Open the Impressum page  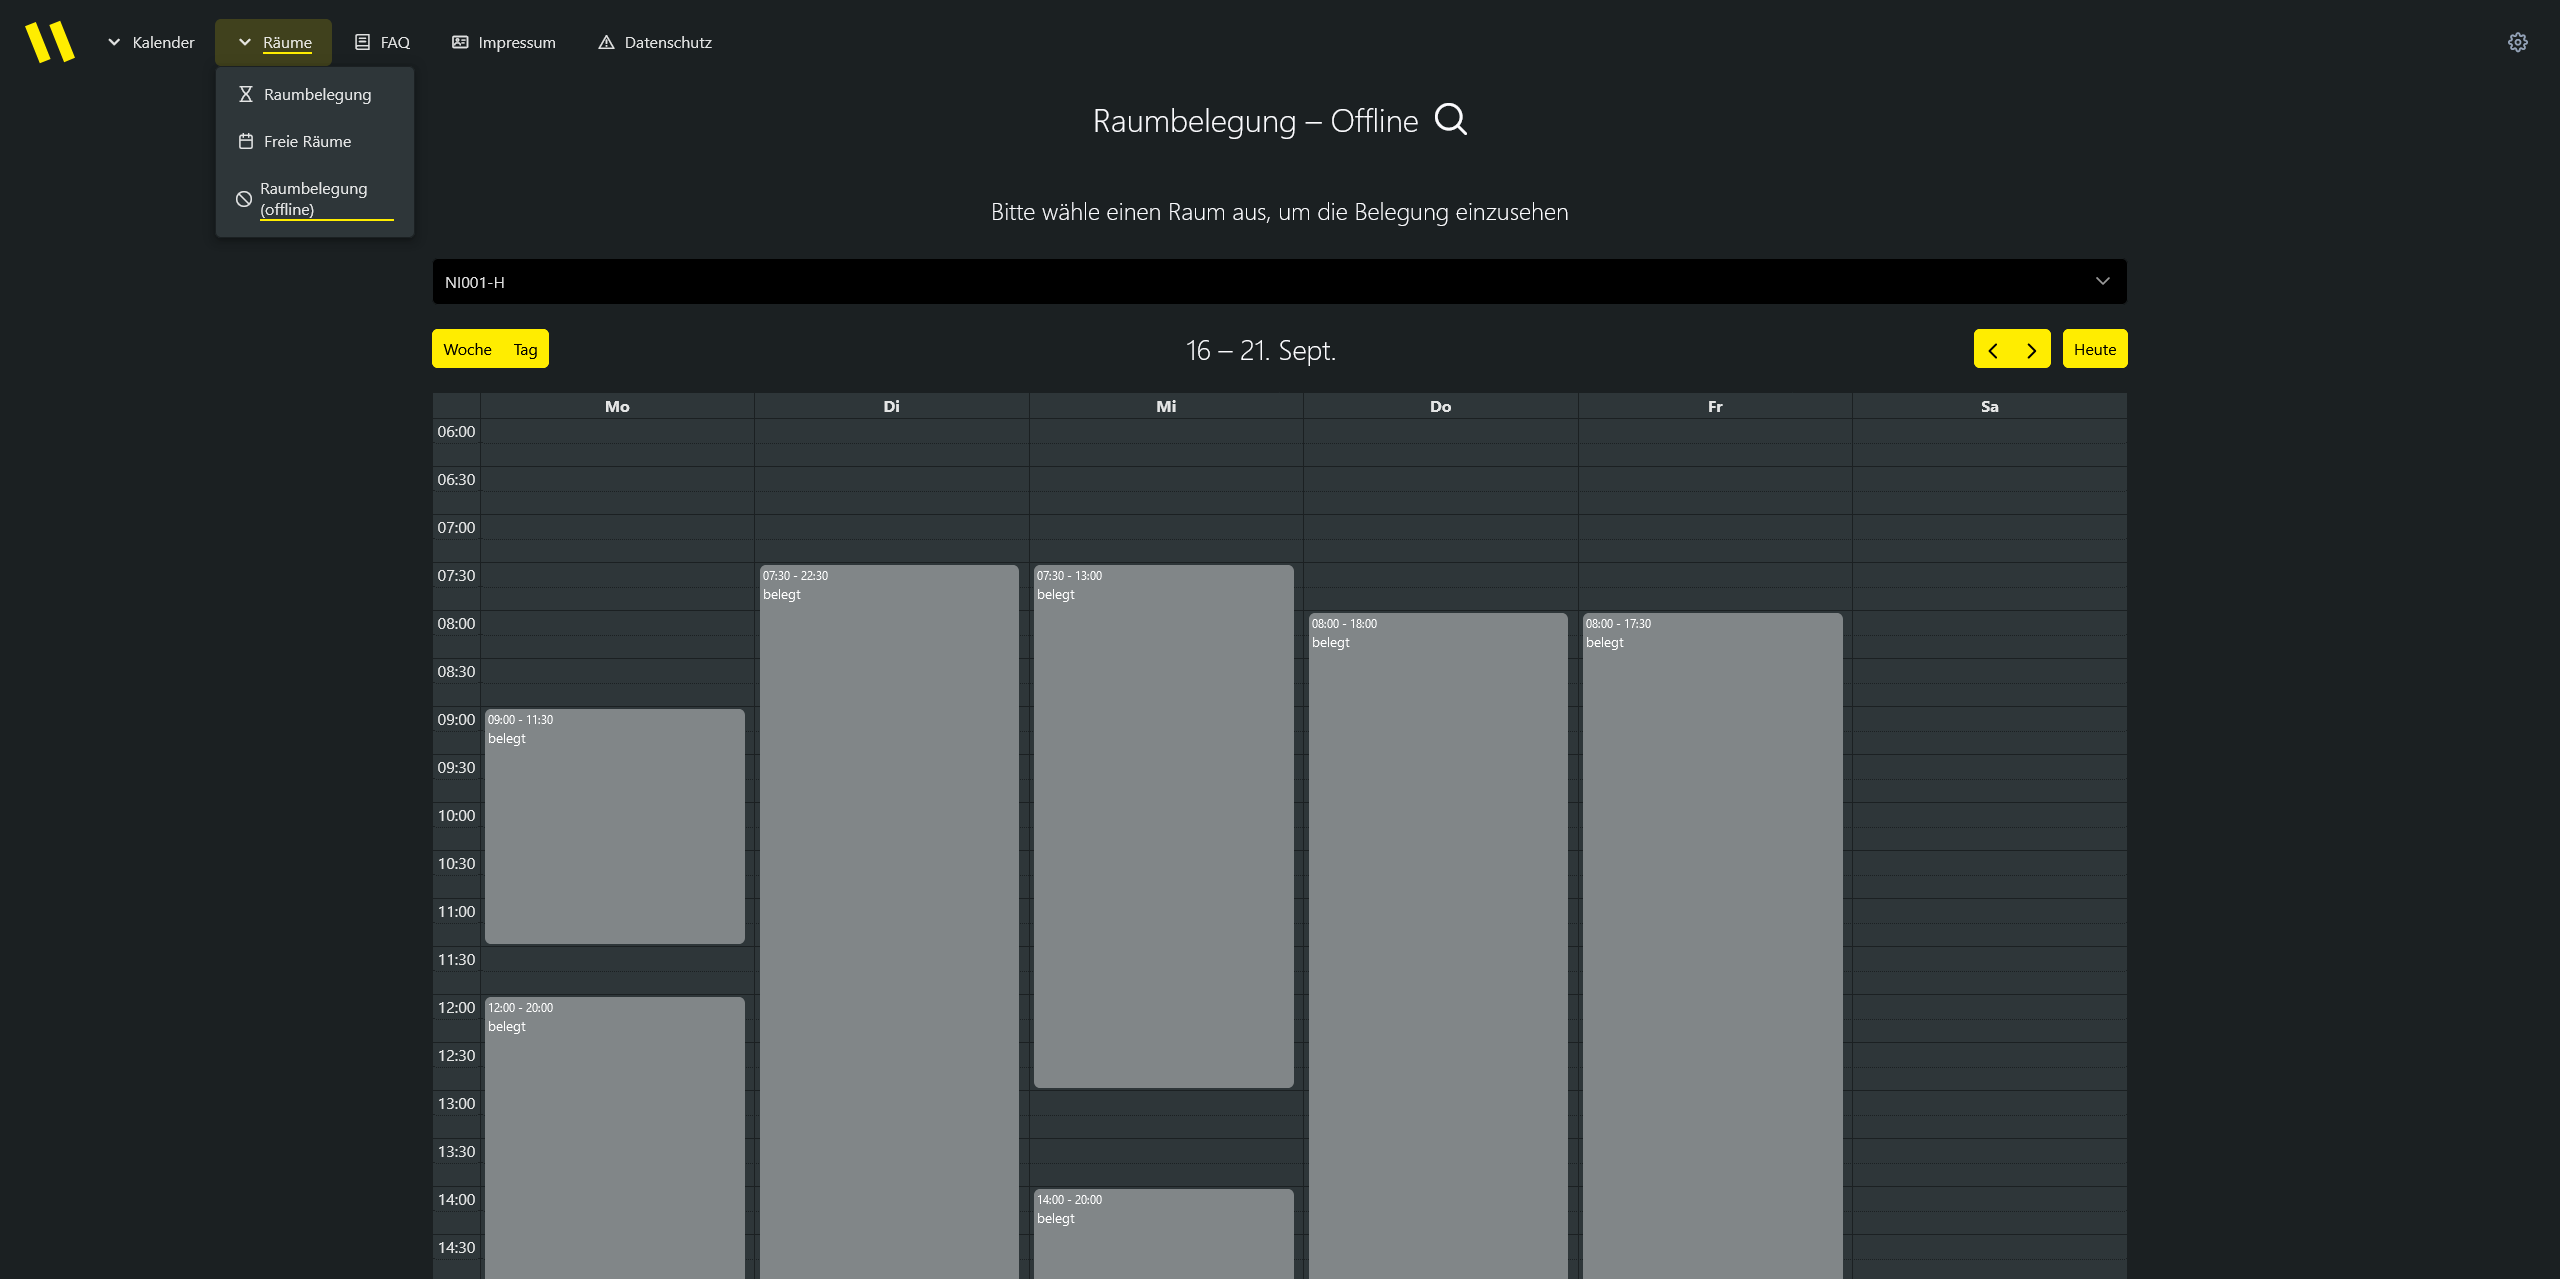point(504,42)
